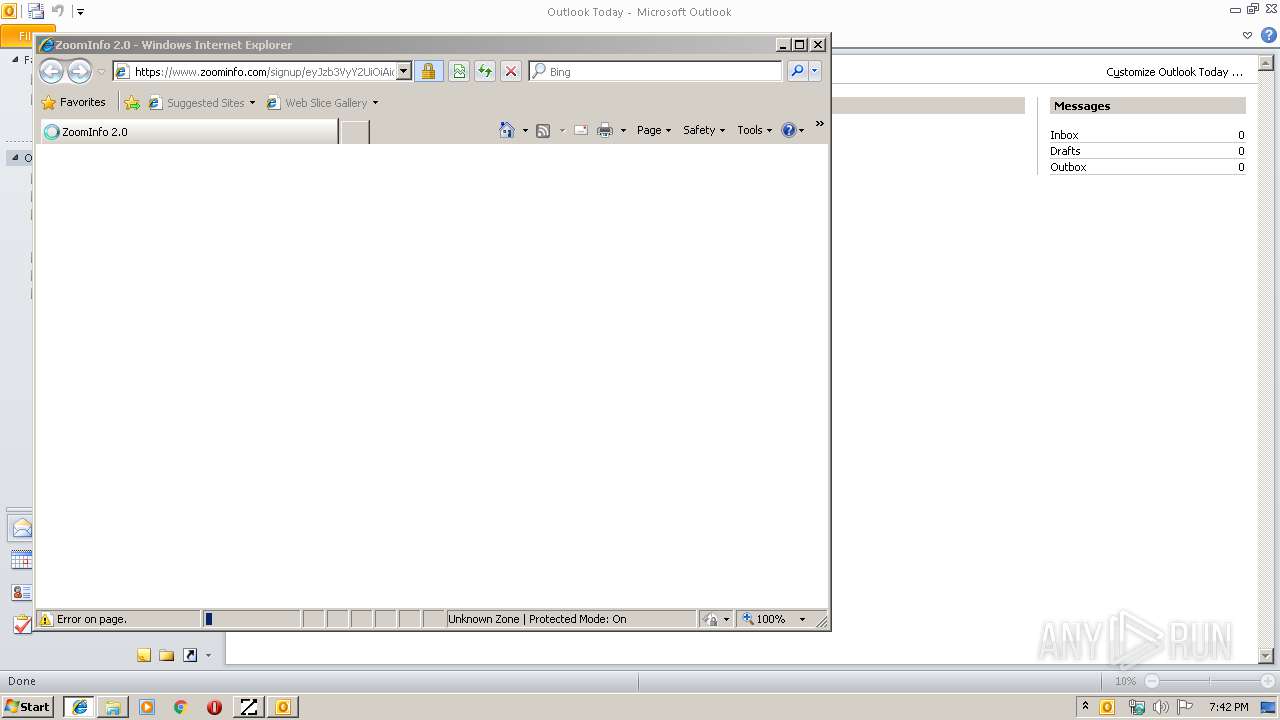Open Web Slice Gallery link
The image size is (1280, 720).
(317, 102)
